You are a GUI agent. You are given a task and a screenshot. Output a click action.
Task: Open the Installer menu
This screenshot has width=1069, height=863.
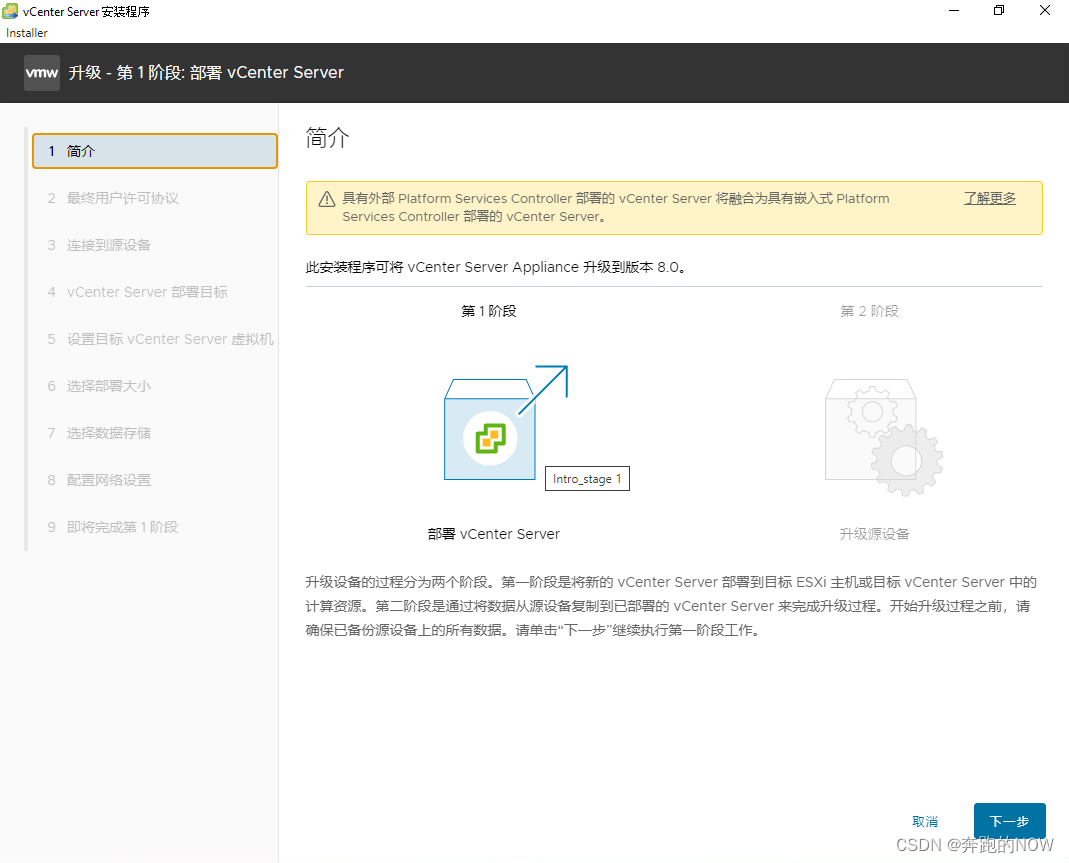pos(27,33)
